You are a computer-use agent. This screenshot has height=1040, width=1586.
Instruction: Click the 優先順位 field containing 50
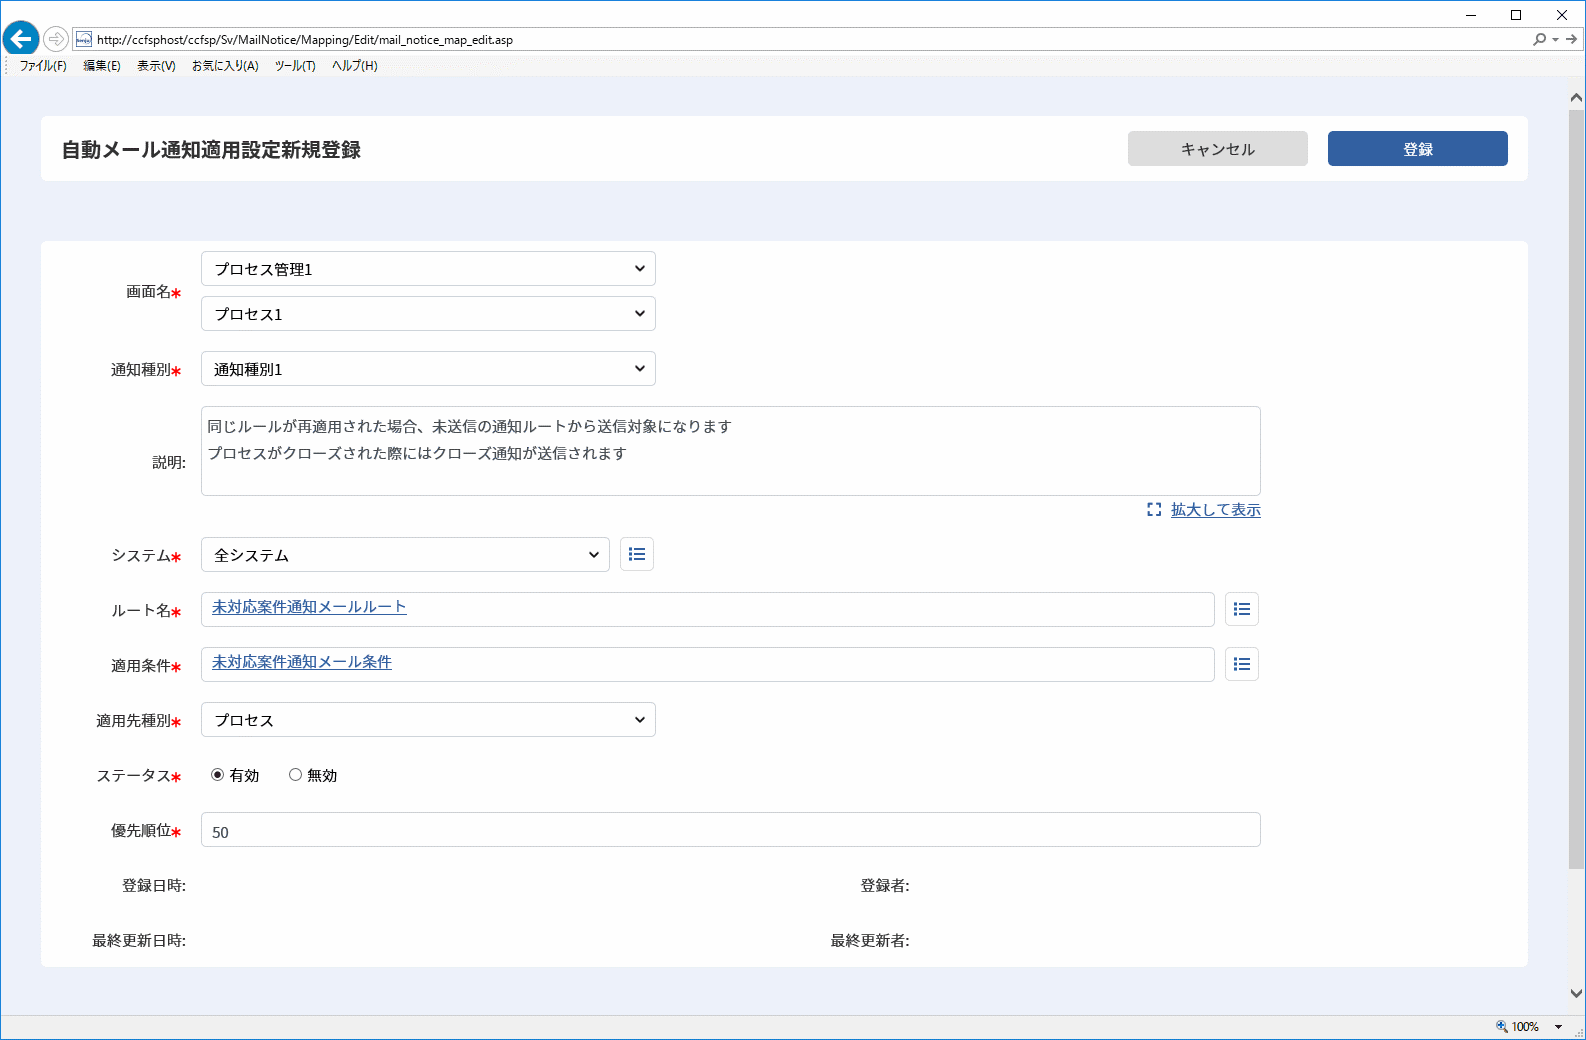click(x=731, y=830)
